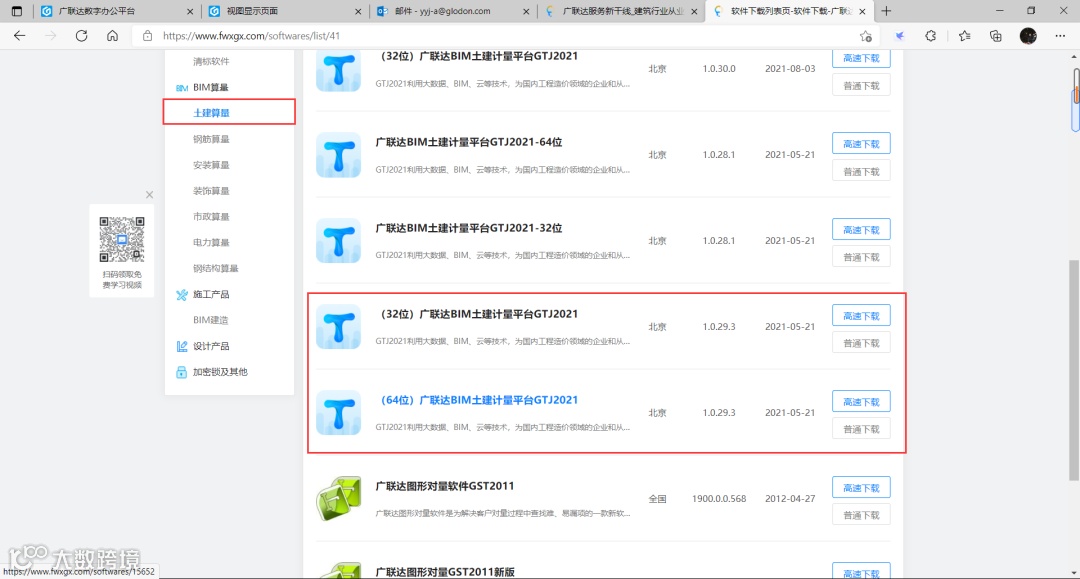Viewport: 1080px width, 579px height.
Task: Select 钢结构算量 in sidebar
Action: pyautogui.click(x=216, y=269)
